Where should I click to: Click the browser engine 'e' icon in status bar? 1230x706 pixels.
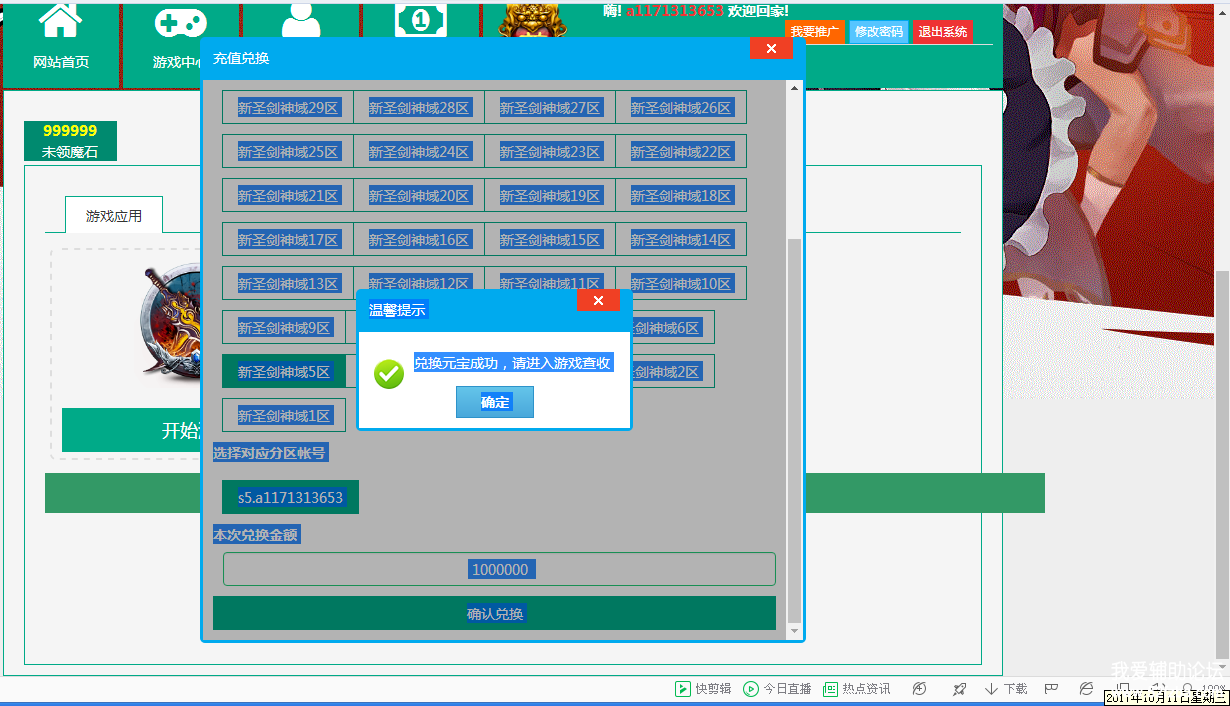[x=1086, y=689]
